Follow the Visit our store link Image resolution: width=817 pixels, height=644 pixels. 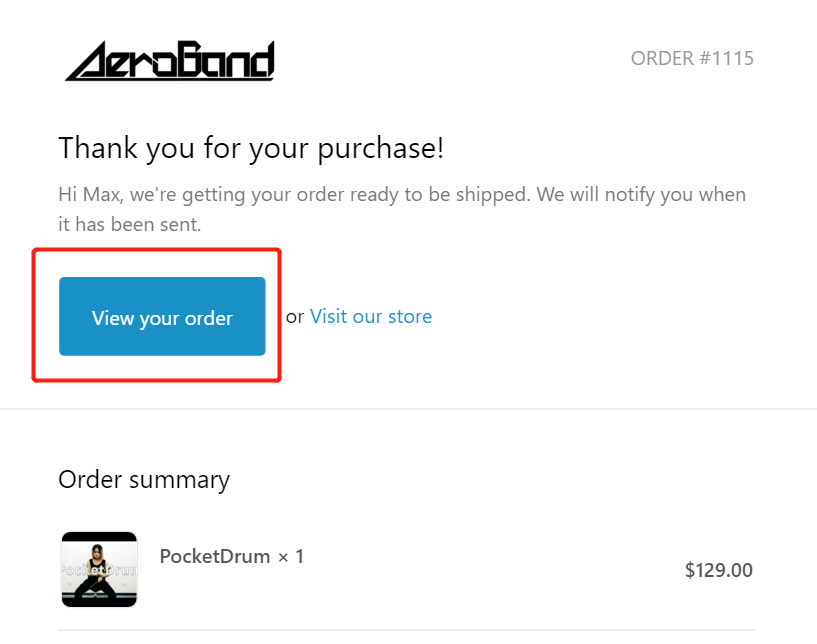coord(371,316)
